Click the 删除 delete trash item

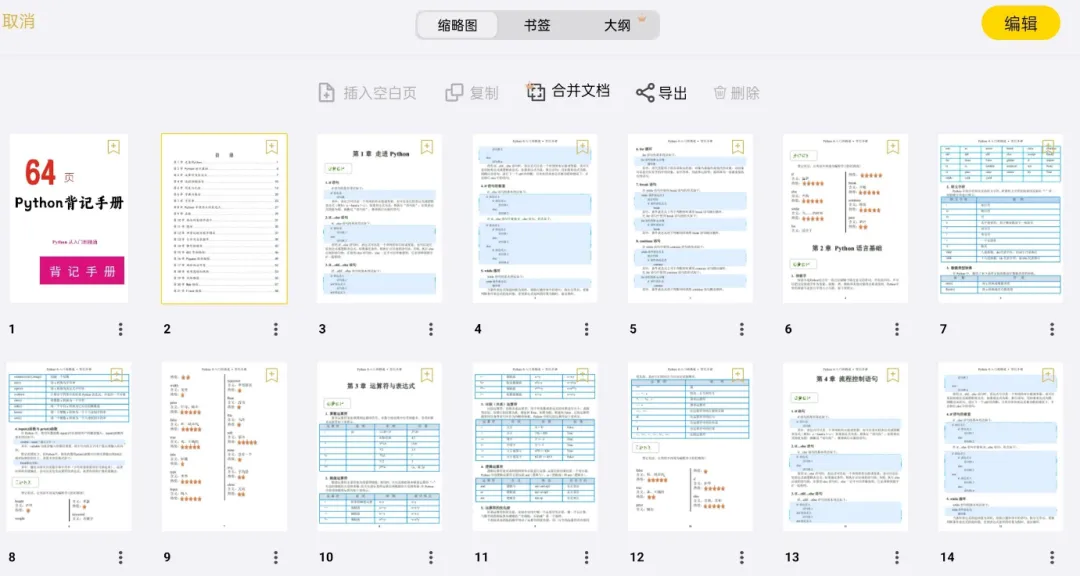[736, 93]
